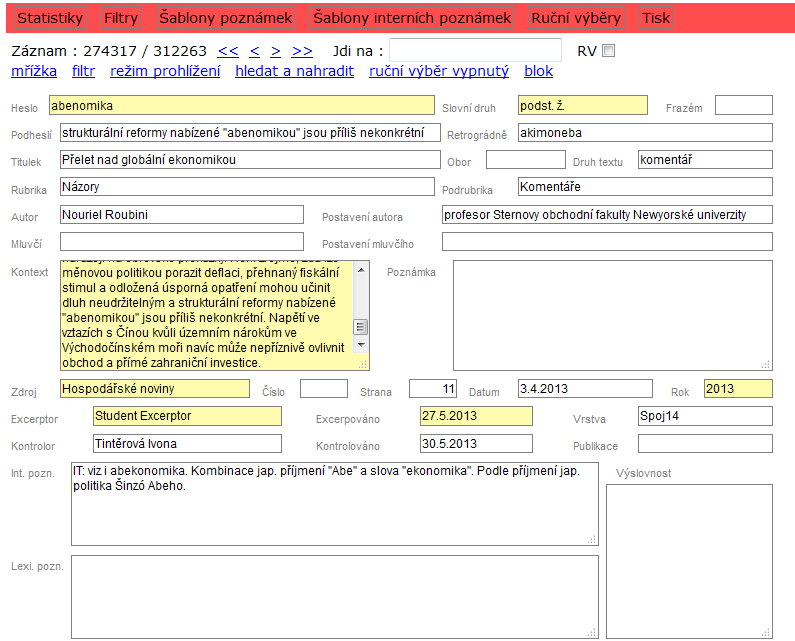Click the Poznámka textarea resize handle

click(x=766, y=365)
